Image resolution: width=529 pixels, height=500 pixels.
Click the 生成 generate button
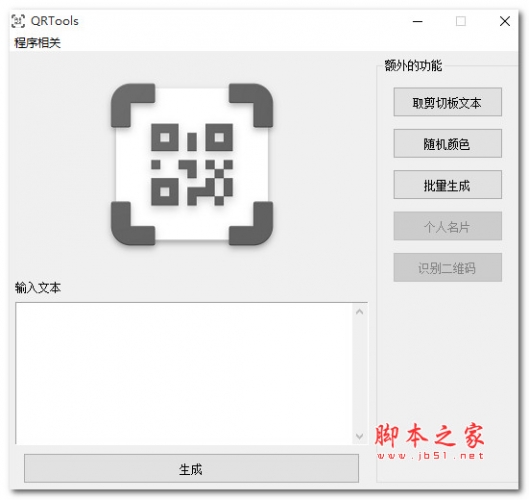click(191, 469)
